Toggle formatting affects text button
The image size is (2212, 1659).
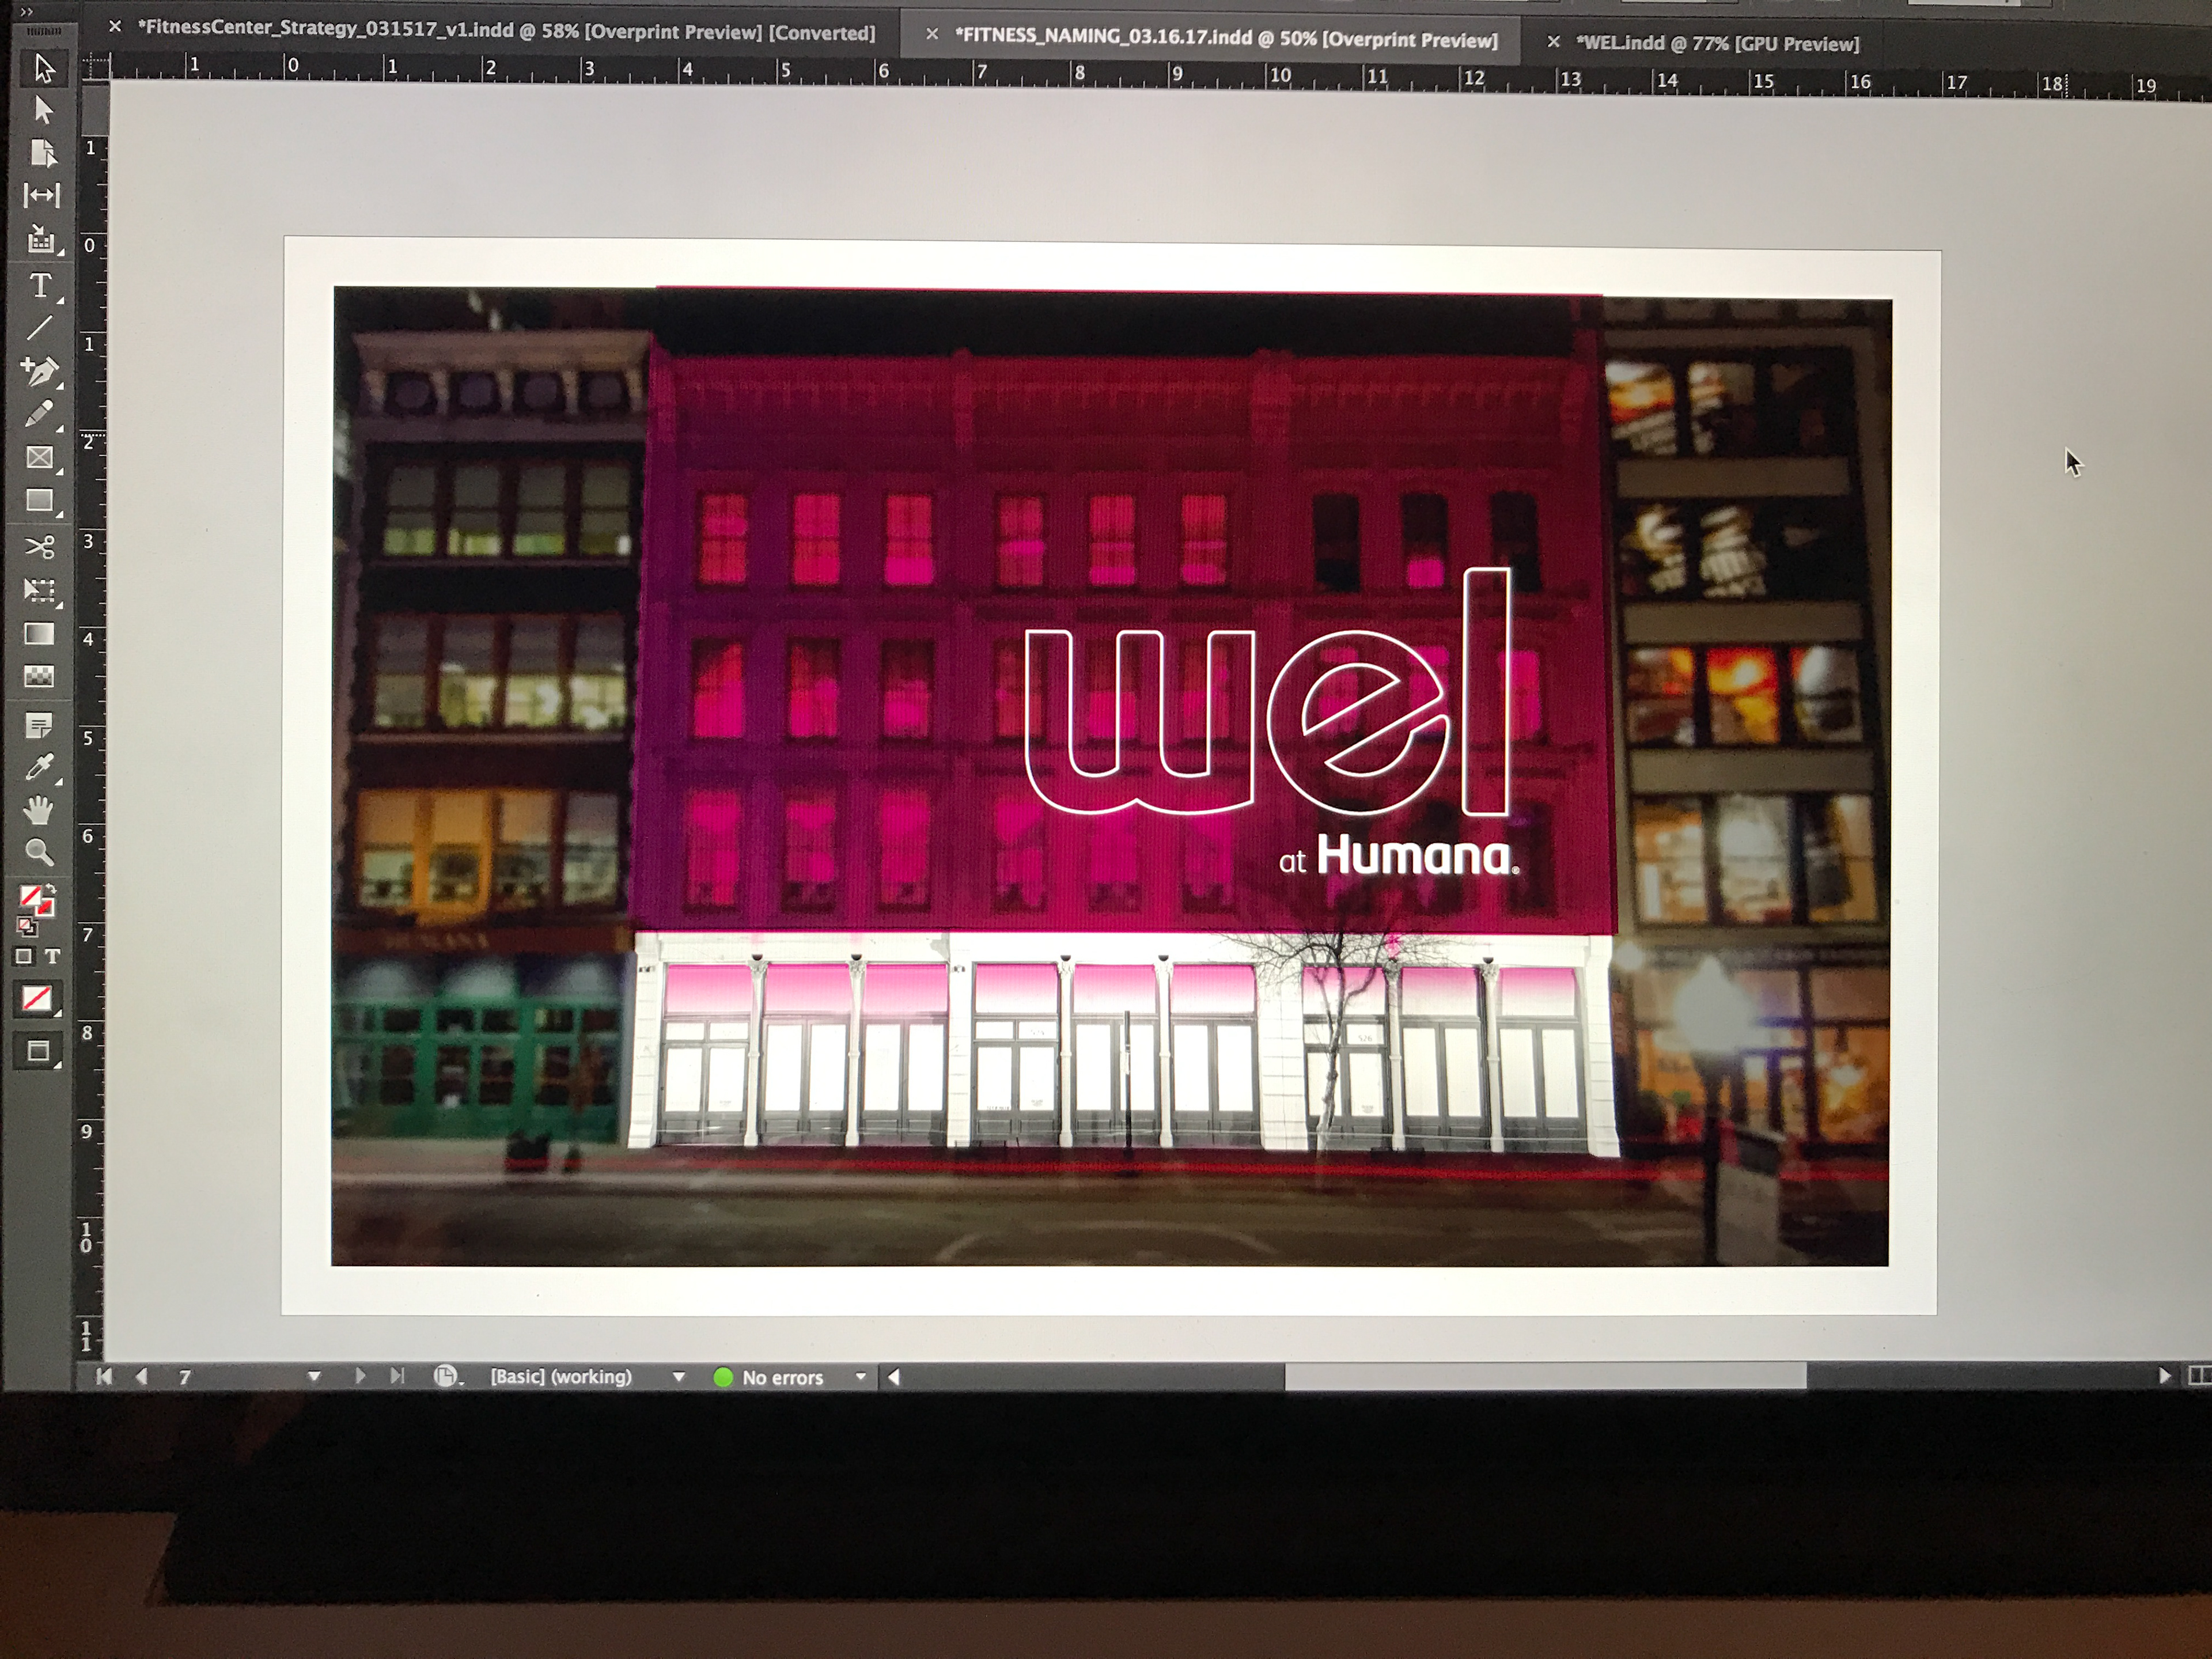pyautogui.click(x=52, y=956)
